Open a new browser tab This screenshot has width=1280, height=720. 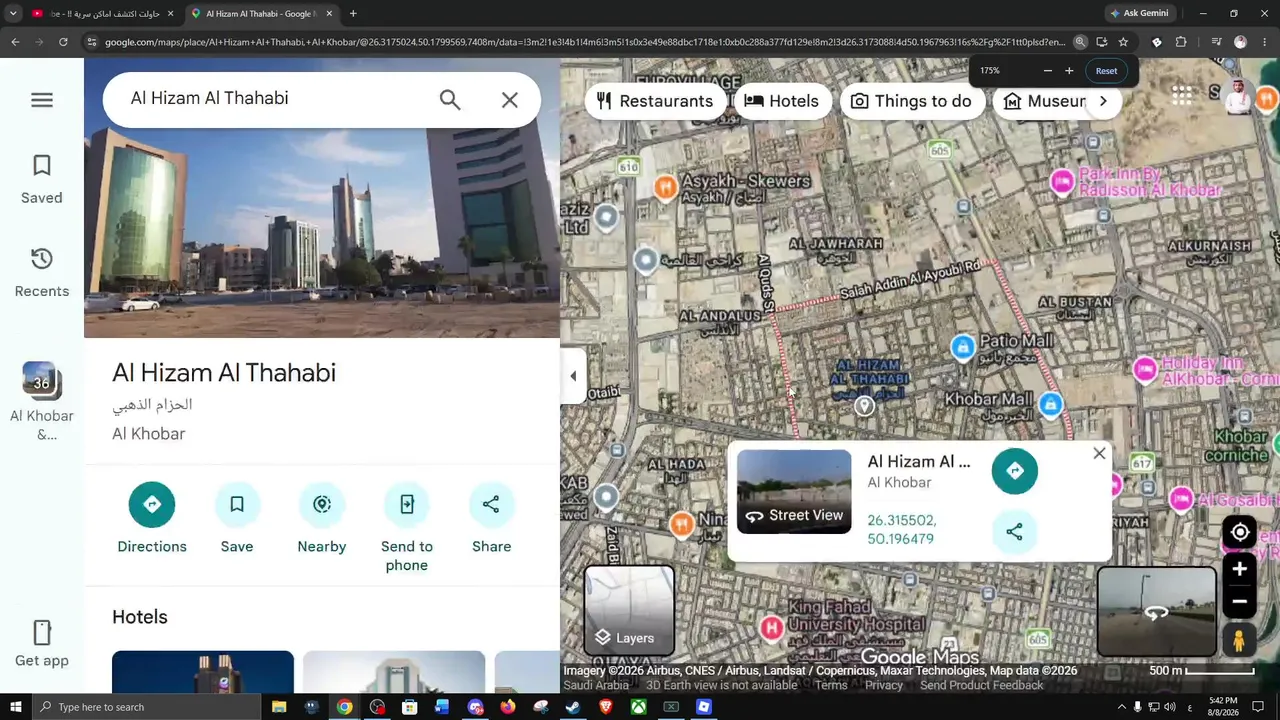point(353,14)
